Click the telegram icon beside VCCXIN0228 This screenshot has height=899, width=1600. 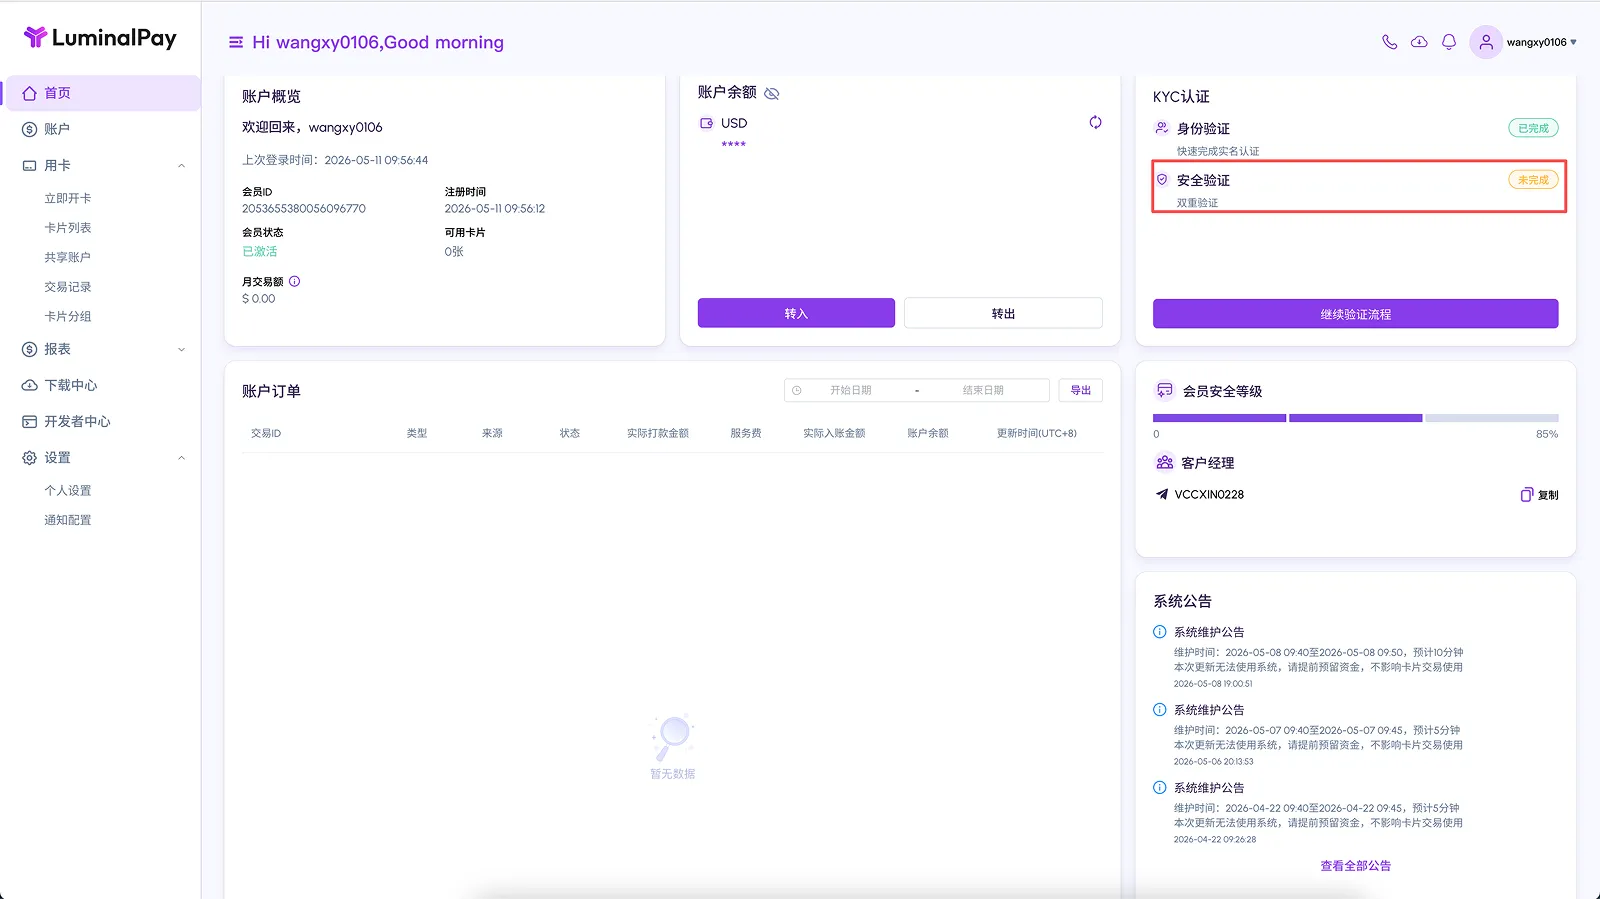pos(1162,494)
